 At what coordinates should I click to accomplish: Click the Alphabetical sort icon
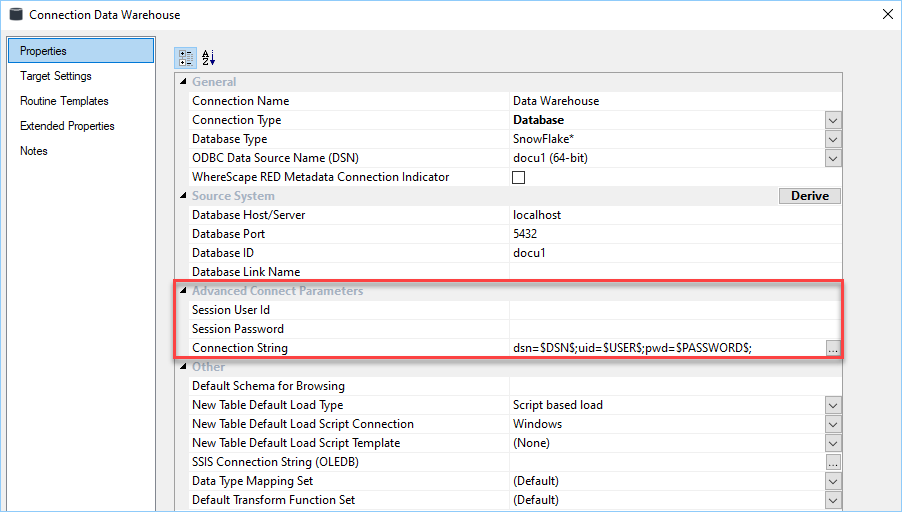208,58
